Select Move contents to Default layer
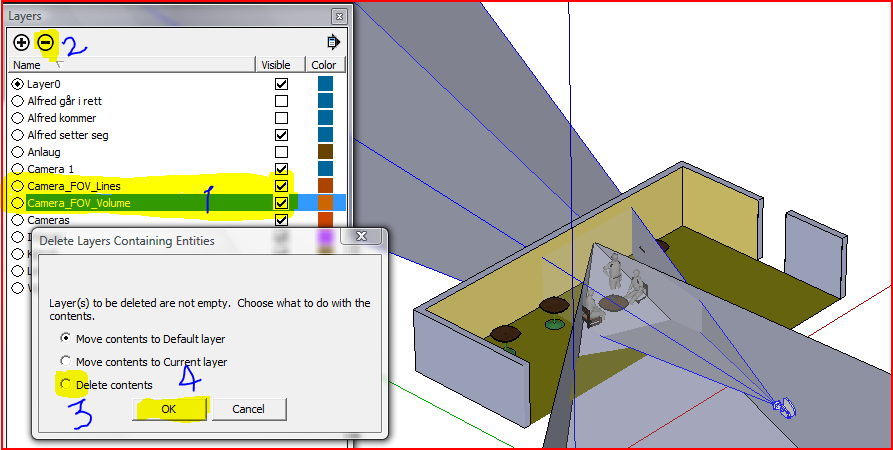 pos(67,339)
